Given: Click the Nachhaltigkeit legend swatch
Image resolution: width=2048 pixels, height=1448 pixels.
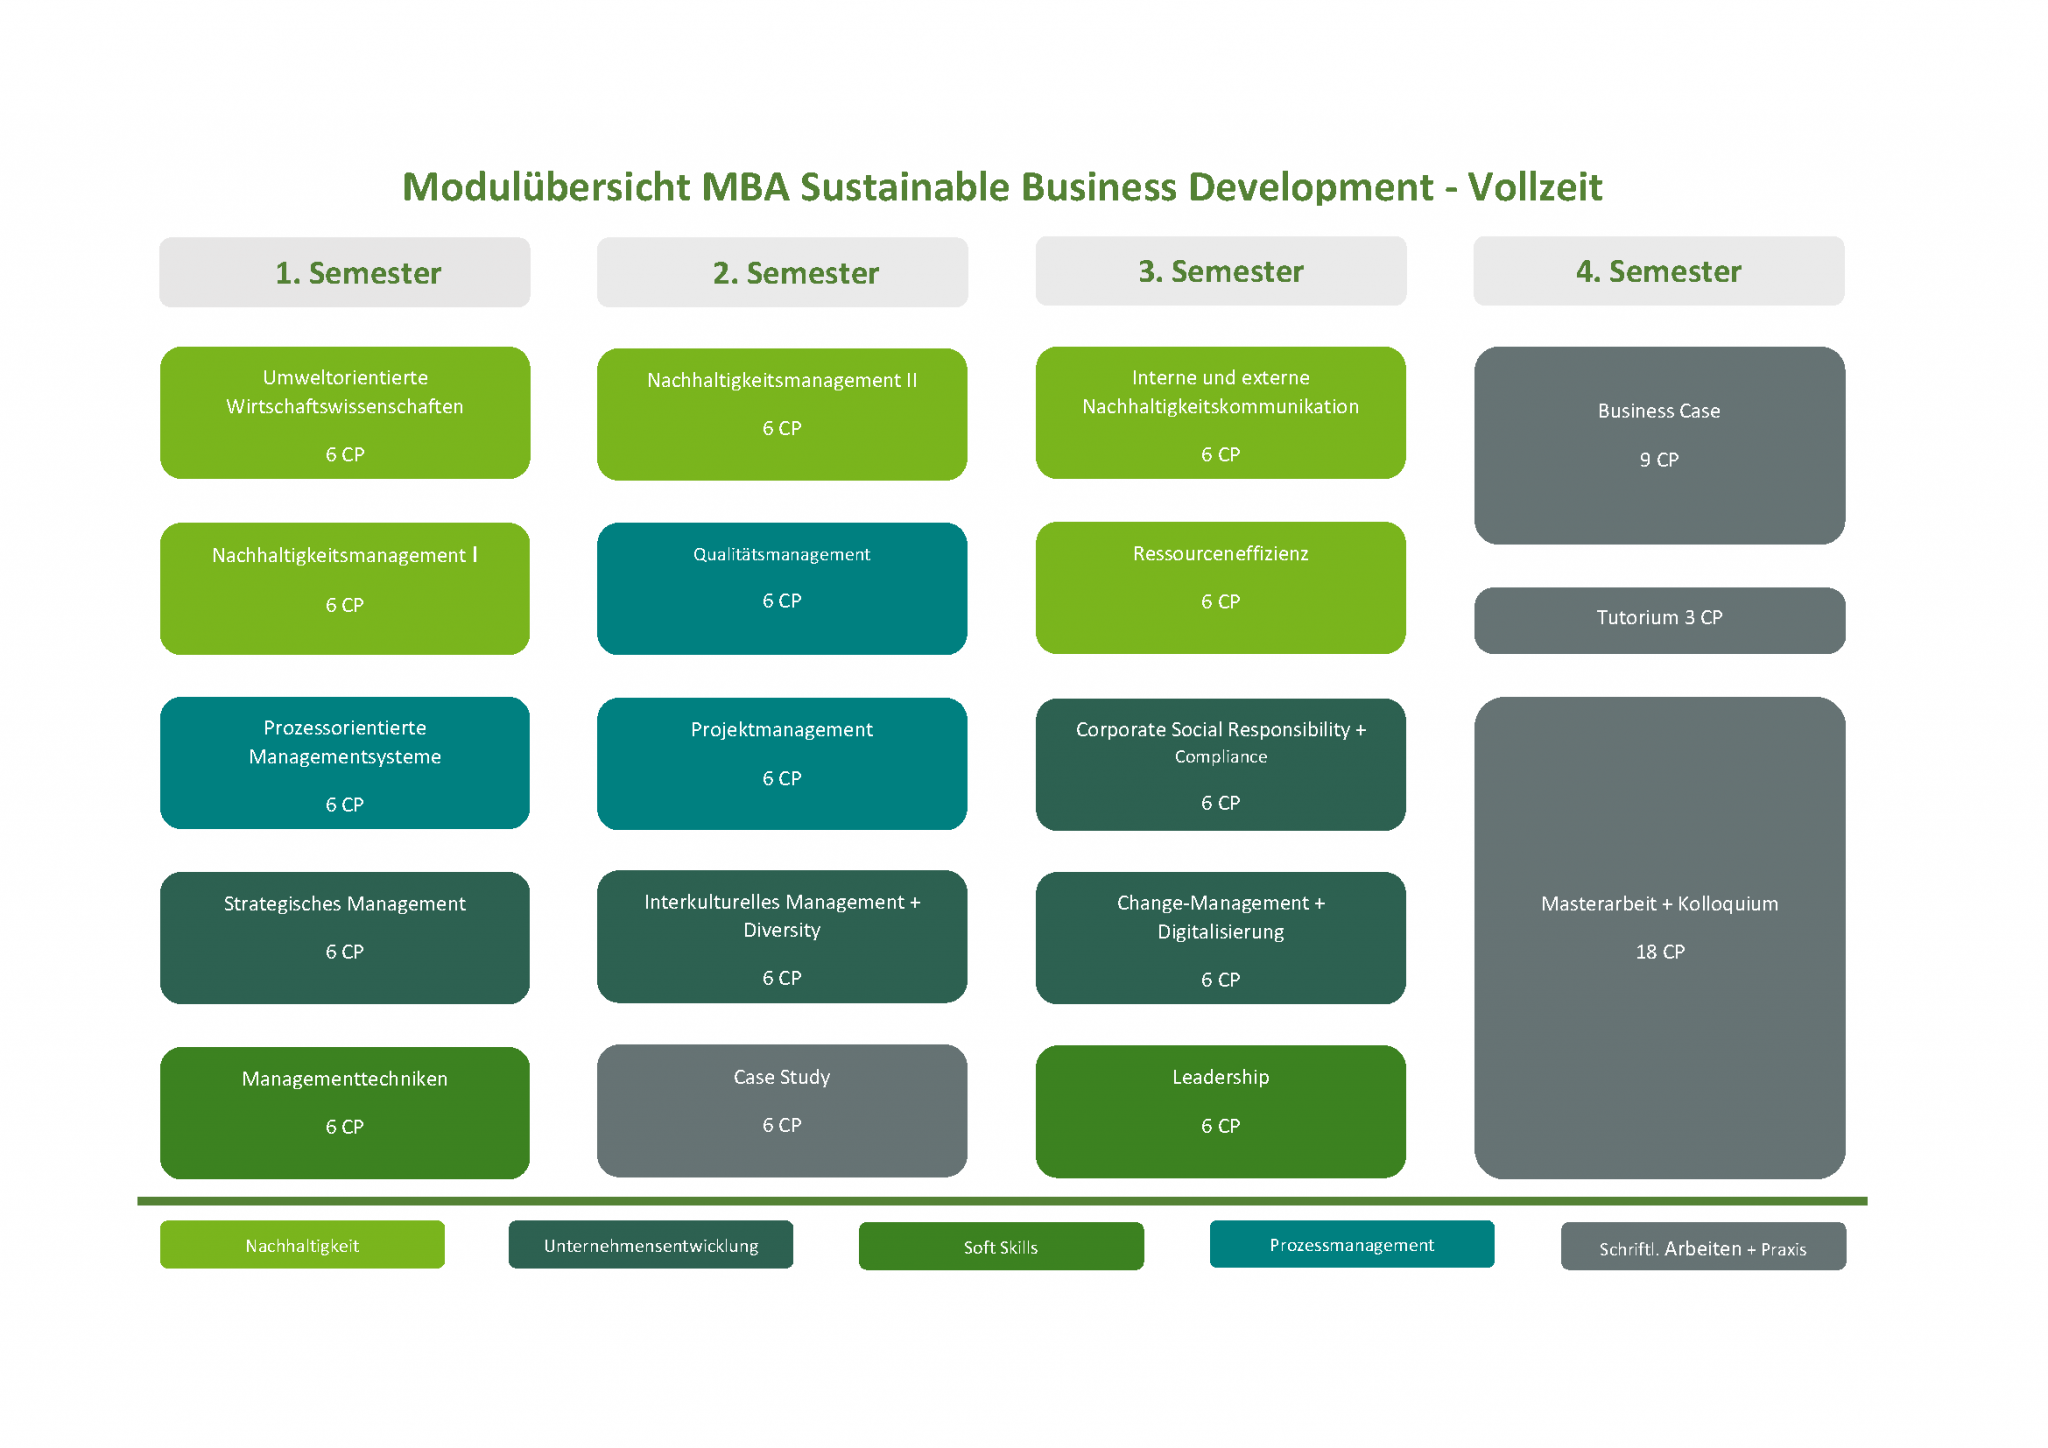Looking at the screenshot, I should coord(302,1245).
